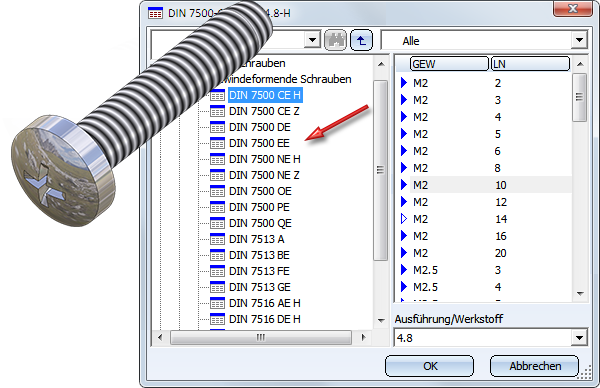Click hollow arrow of row M2 length 14
Screen dimensions: 600x388
(x=404, y=219)
